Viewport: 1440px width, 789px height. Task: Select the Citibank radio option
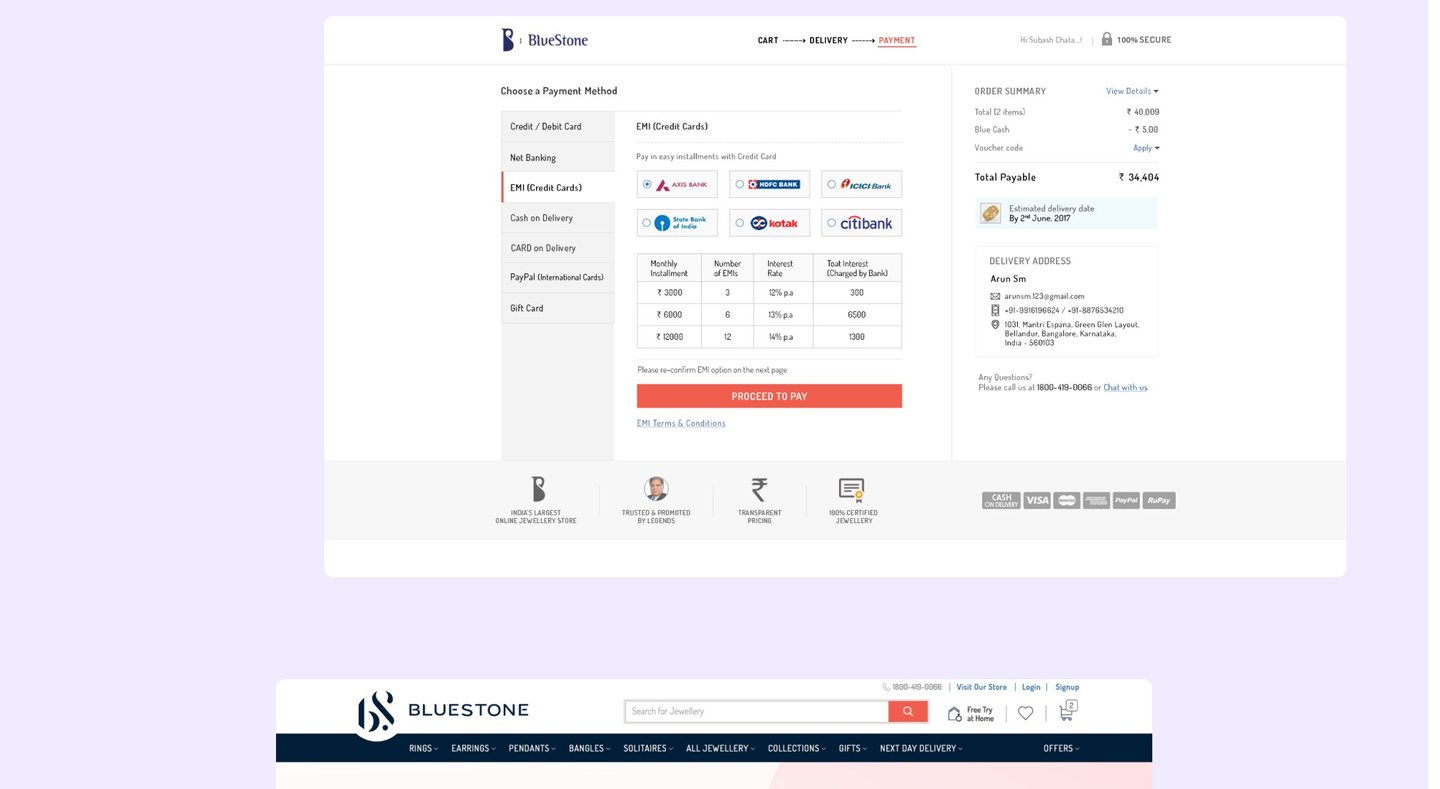pyautogui.click(x=832, y=223)
